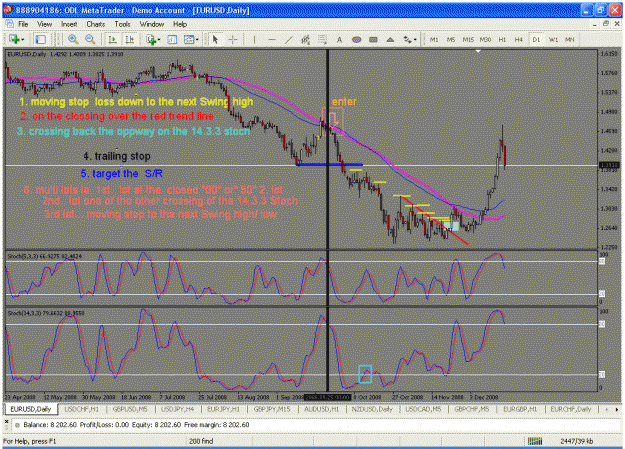Open the Profiles toolbar button
This screenshot has width=625, height=449.
point(41,39)
